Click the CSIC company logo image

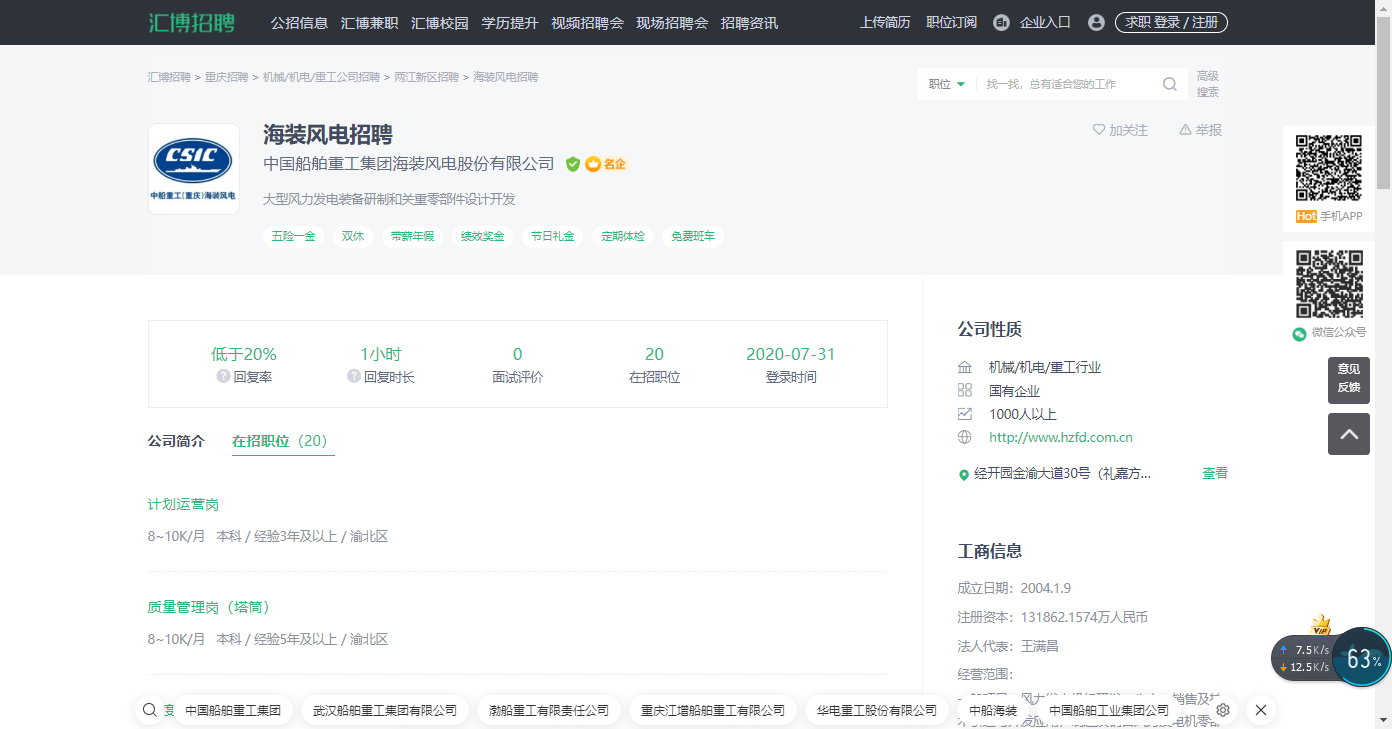point(194,169)
